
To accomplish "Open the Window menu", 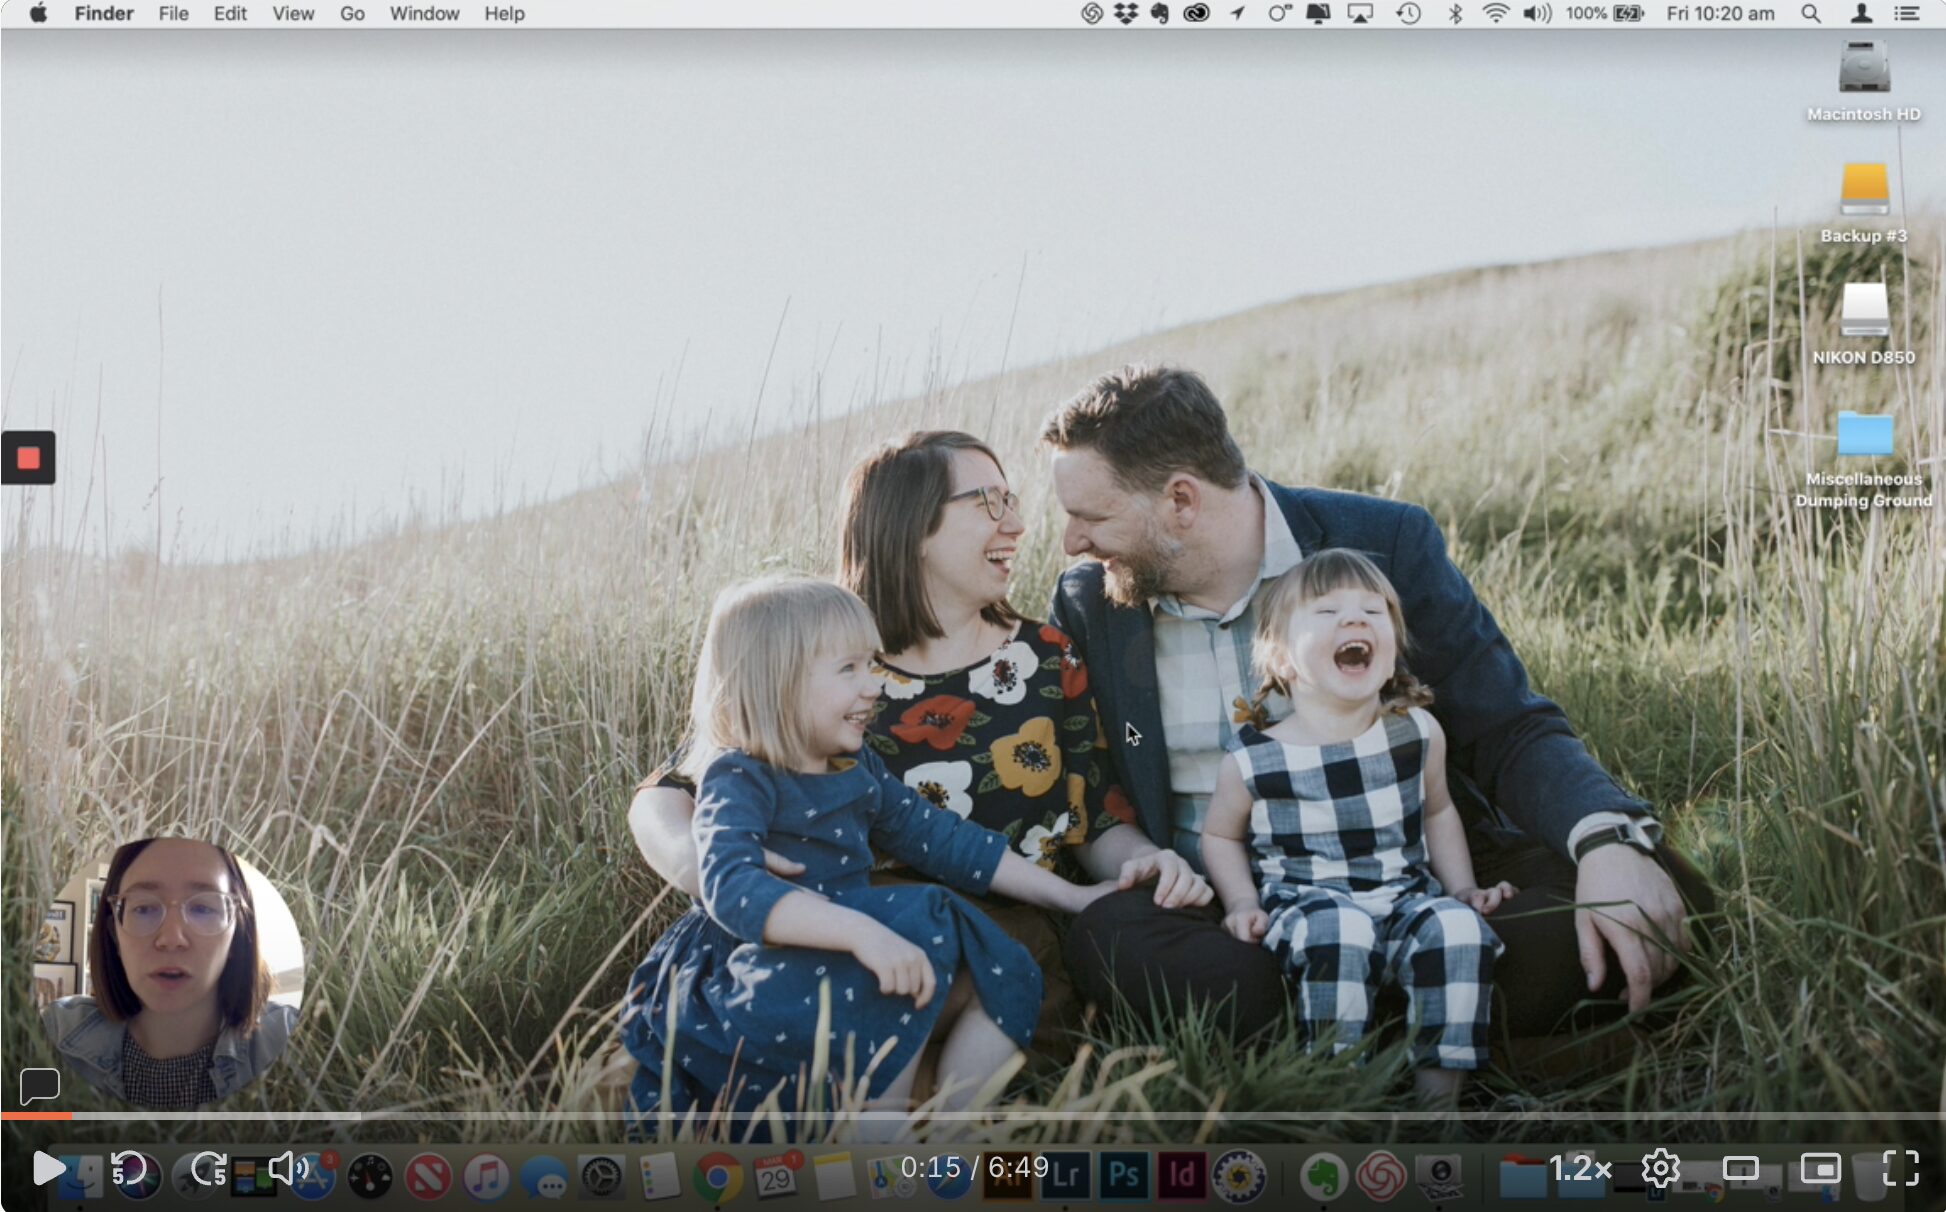I will tap(424, 14).
